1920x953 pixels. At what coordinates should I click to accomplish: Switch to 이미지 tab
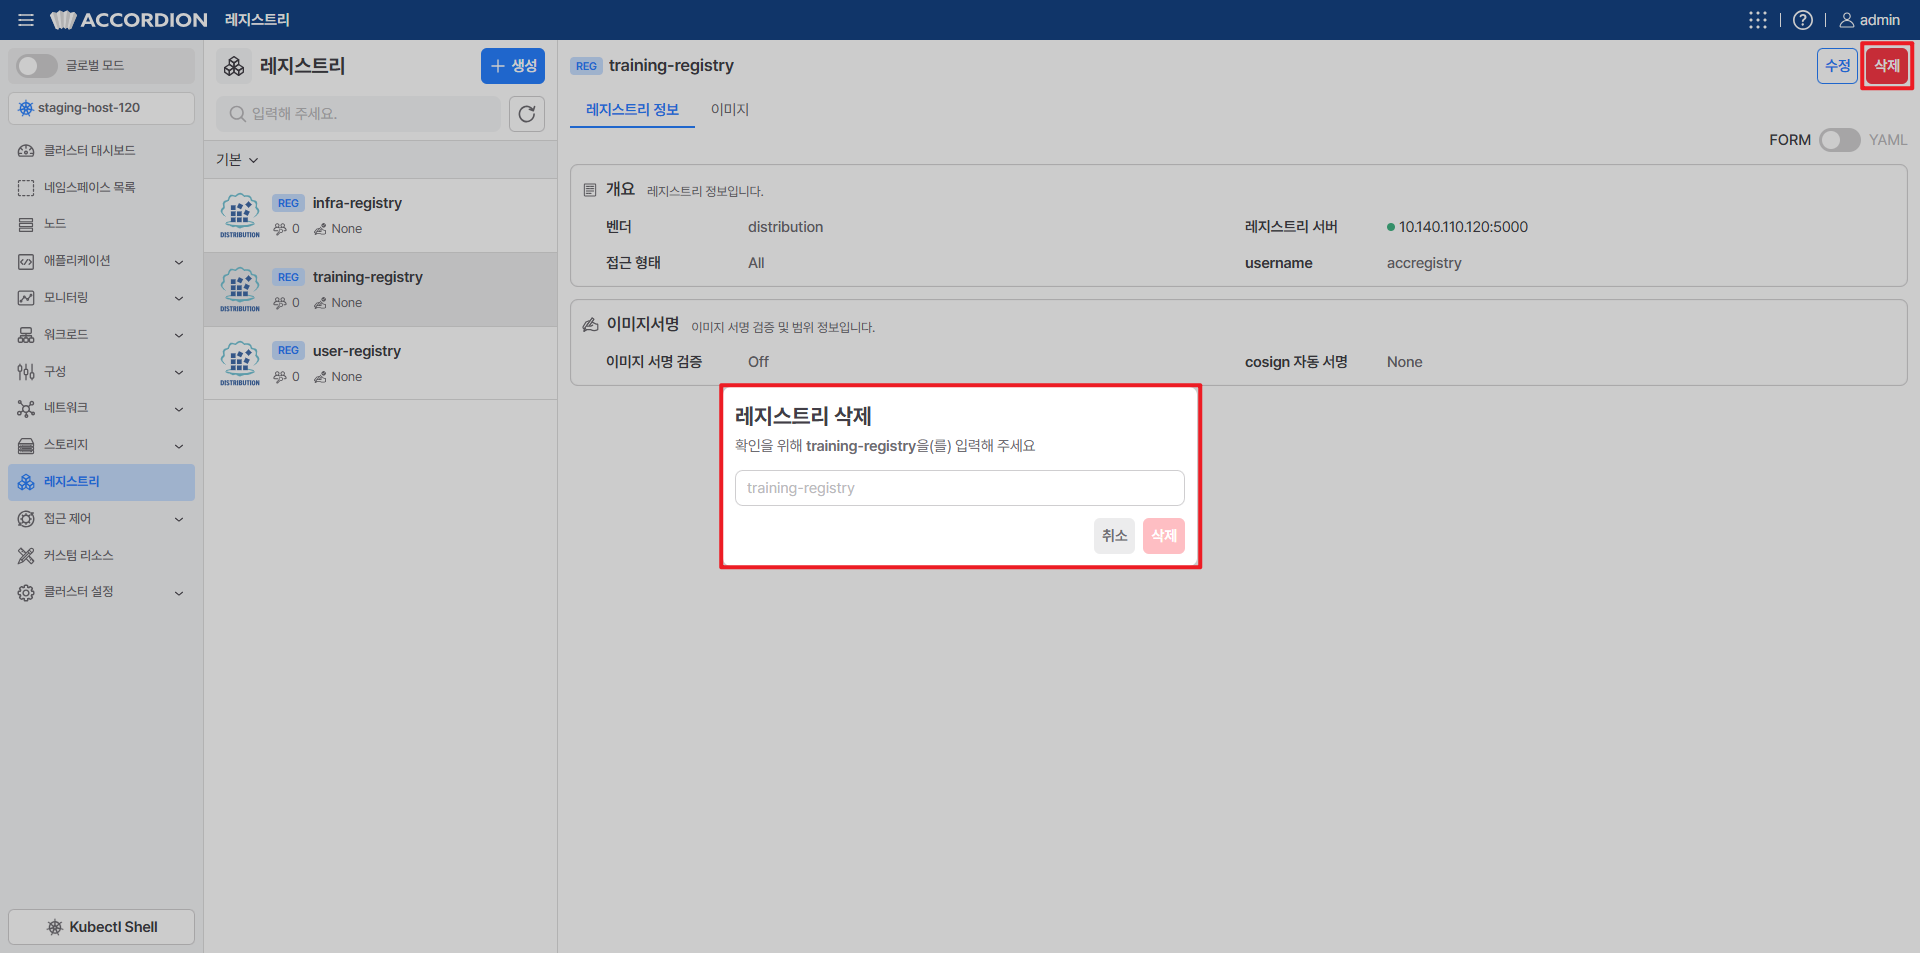pyautogui.click(x=730, y=110)
